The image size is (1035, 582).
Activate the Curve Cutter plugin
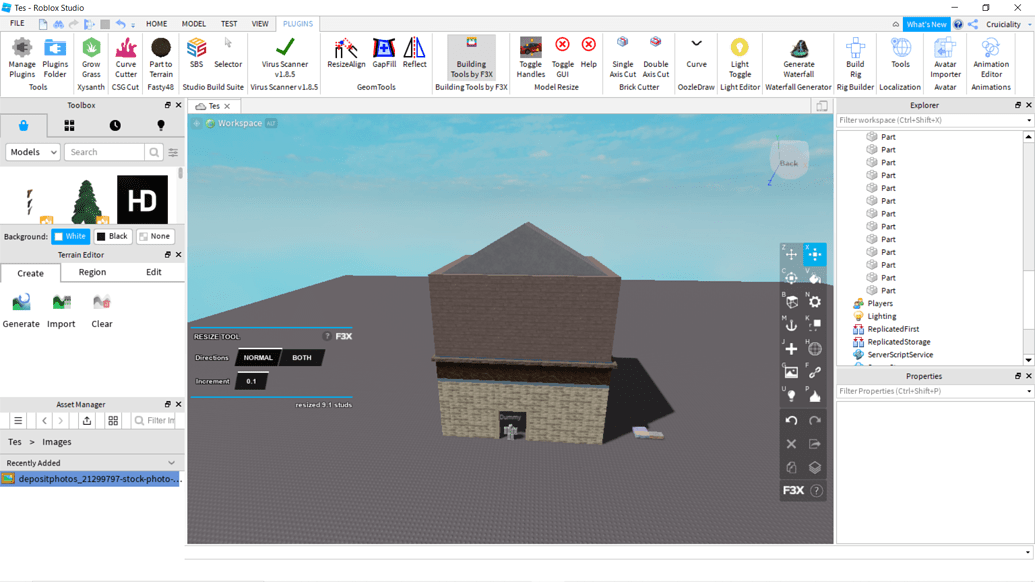125,58
